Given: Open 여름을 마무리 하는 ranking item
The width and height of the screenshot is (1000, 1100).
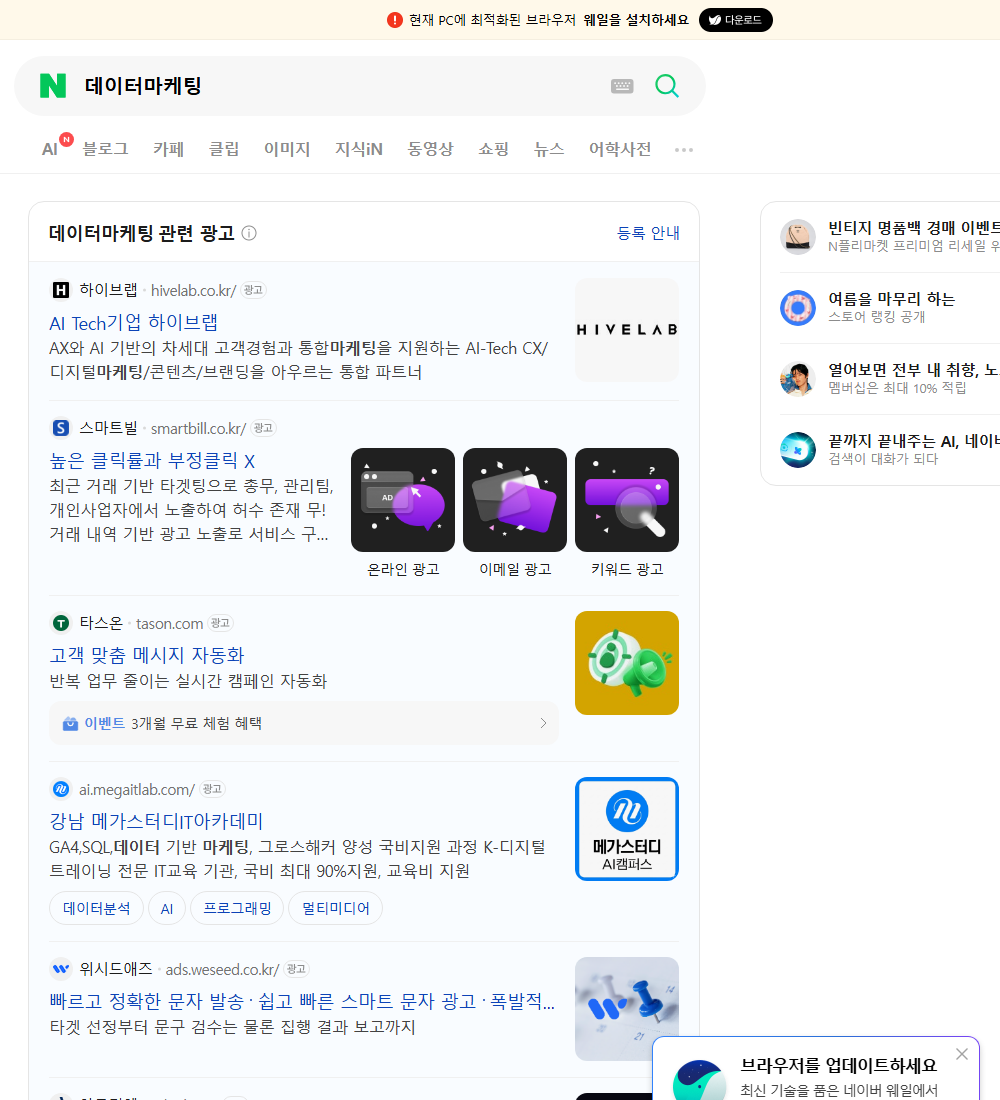Looking at the screenshot, I should pos(890,307).
